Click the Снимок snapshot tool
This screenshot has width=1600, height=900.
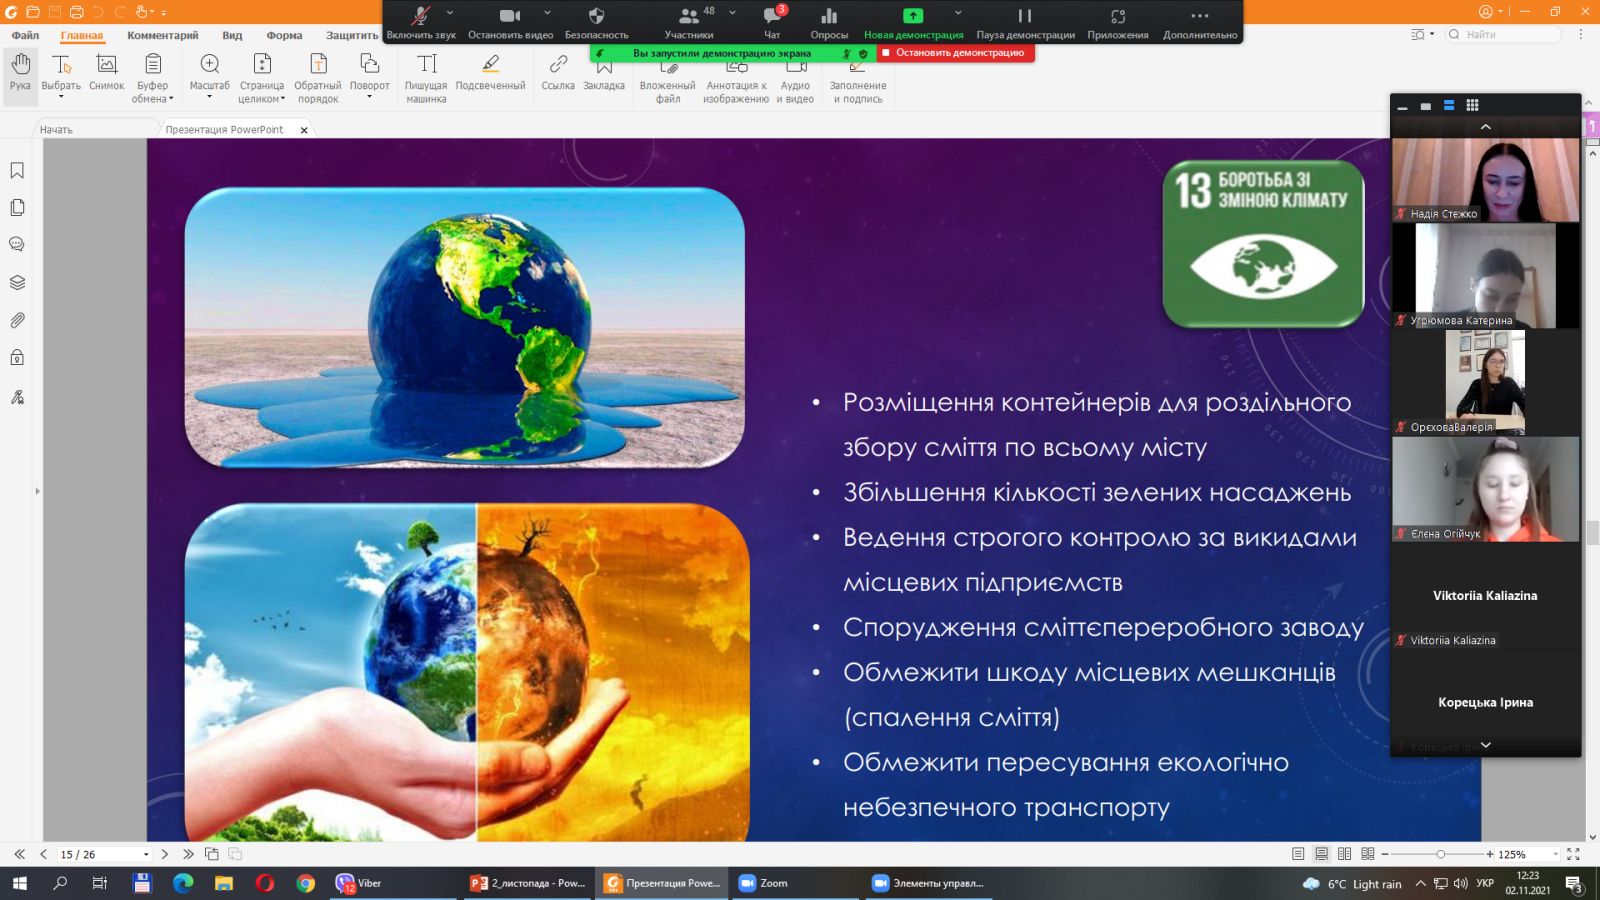107,73
